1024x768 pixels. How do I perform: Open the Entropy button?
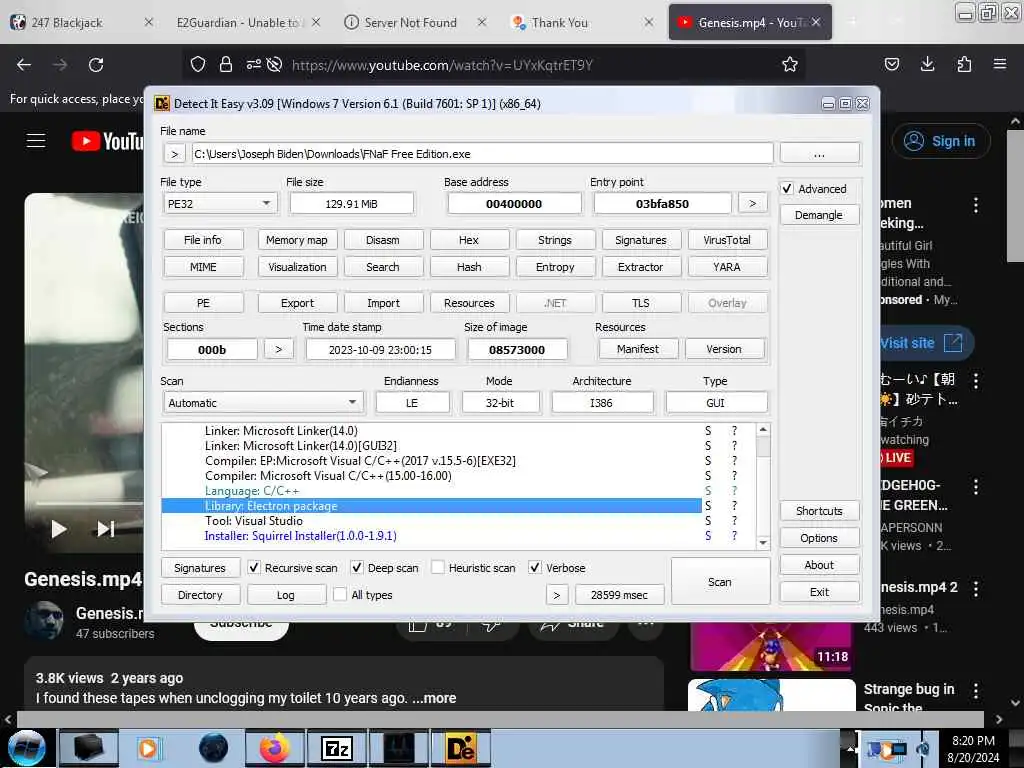555,266
